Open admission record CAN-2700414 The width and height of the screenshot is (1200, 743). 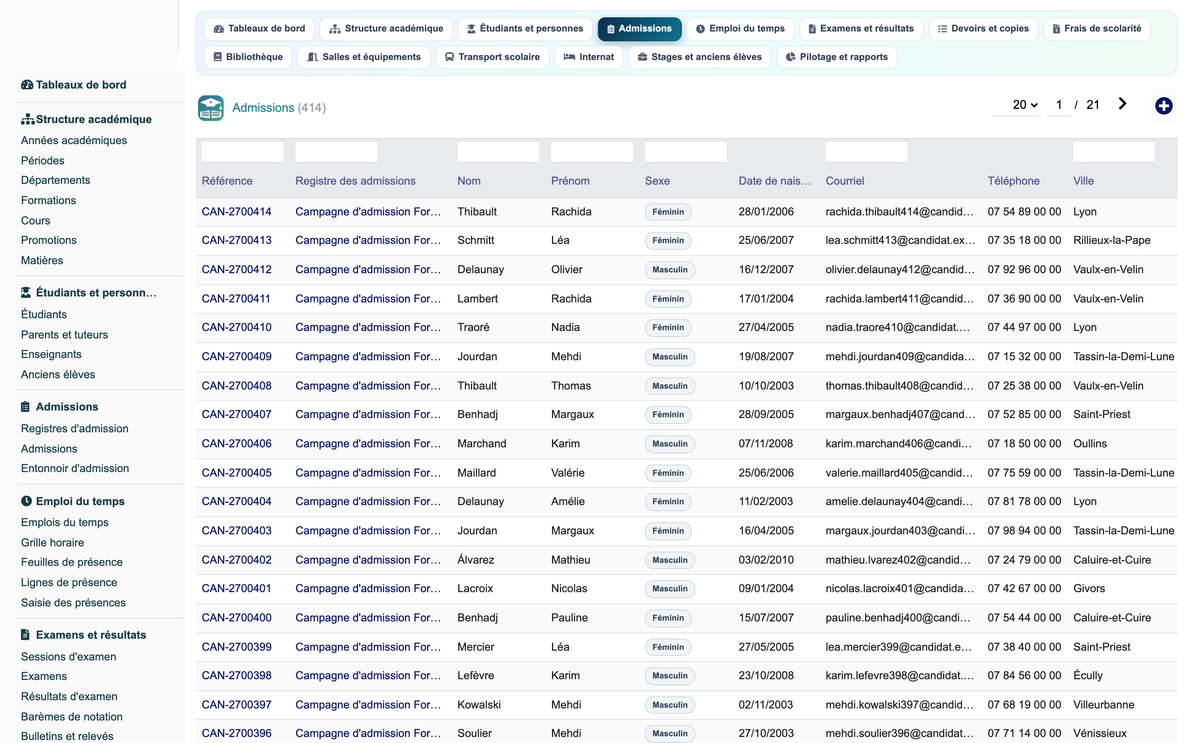pyautogui.click(x=237, y=212)
